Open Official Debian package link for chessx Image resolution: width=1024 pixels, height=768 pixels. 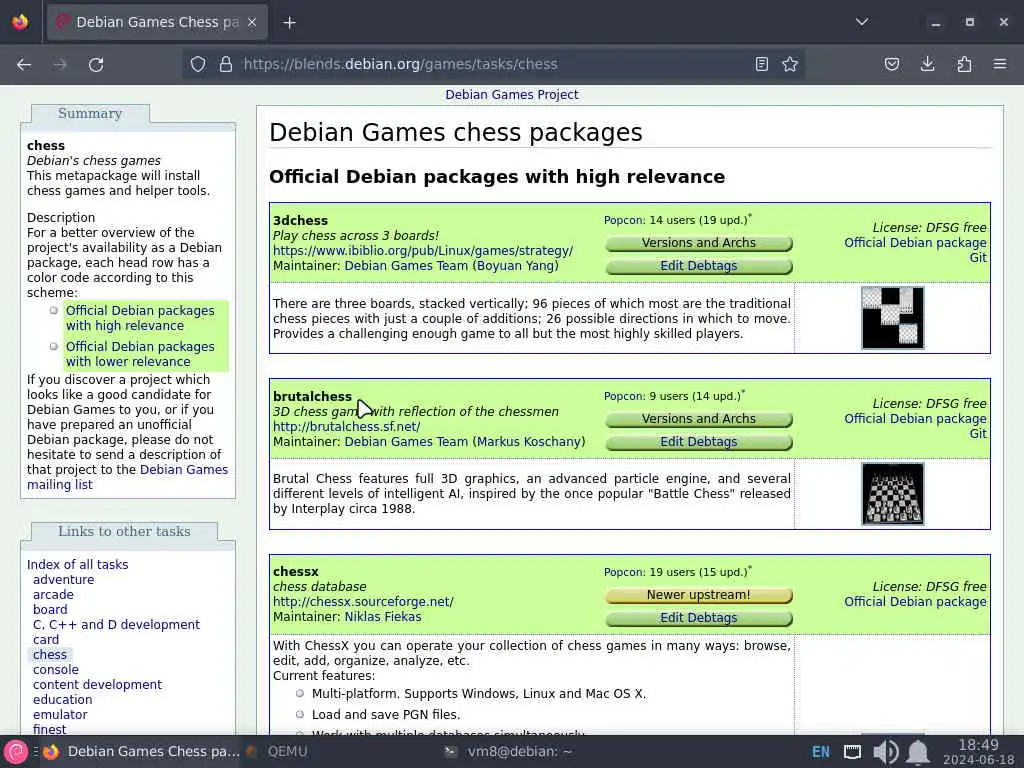[x=915, y=601]
